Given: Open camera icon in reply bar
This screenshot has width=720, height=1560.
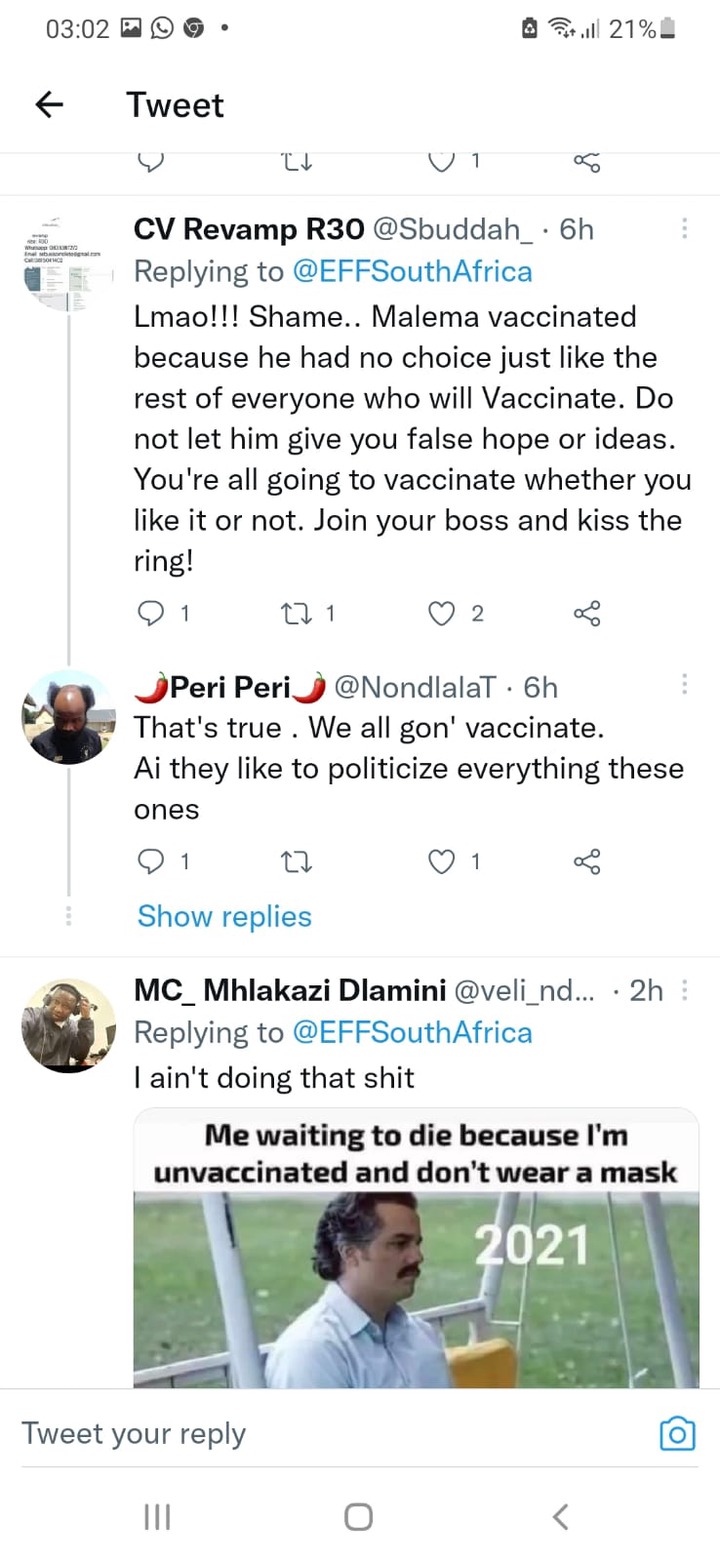Looking at the screenshot, I should 677,1434.
